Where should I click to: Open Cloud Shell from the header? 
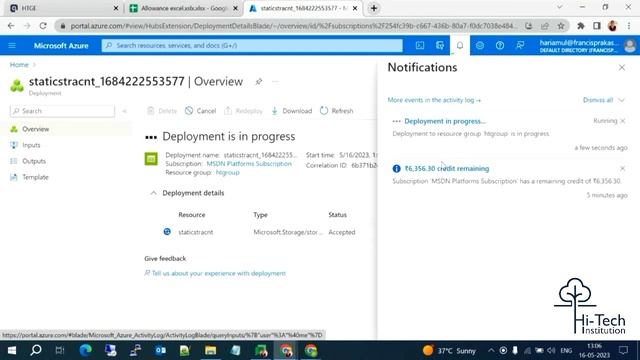[420, 45]
